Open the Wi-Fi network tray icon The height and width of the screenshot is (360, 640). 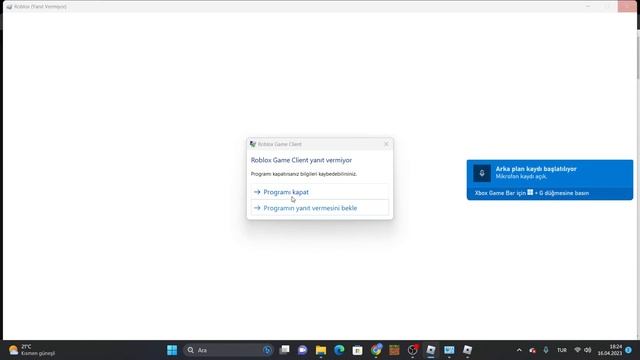click(x=577, y=350)
